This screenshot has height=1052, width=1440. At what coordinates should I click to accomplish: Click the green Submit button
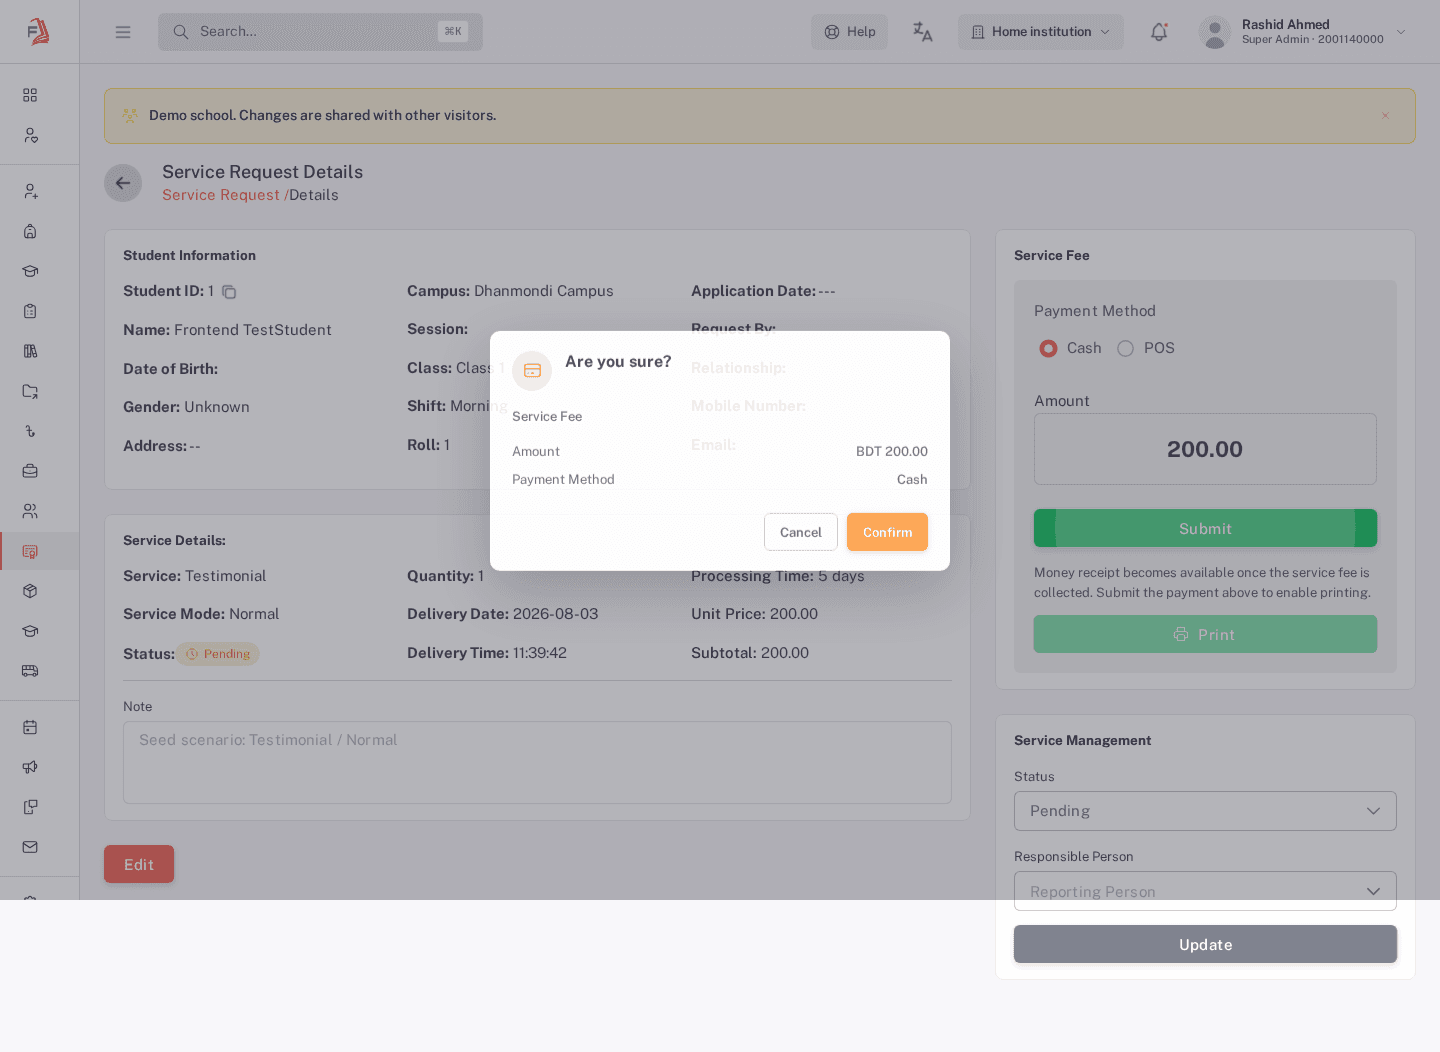coord(1205,528)
